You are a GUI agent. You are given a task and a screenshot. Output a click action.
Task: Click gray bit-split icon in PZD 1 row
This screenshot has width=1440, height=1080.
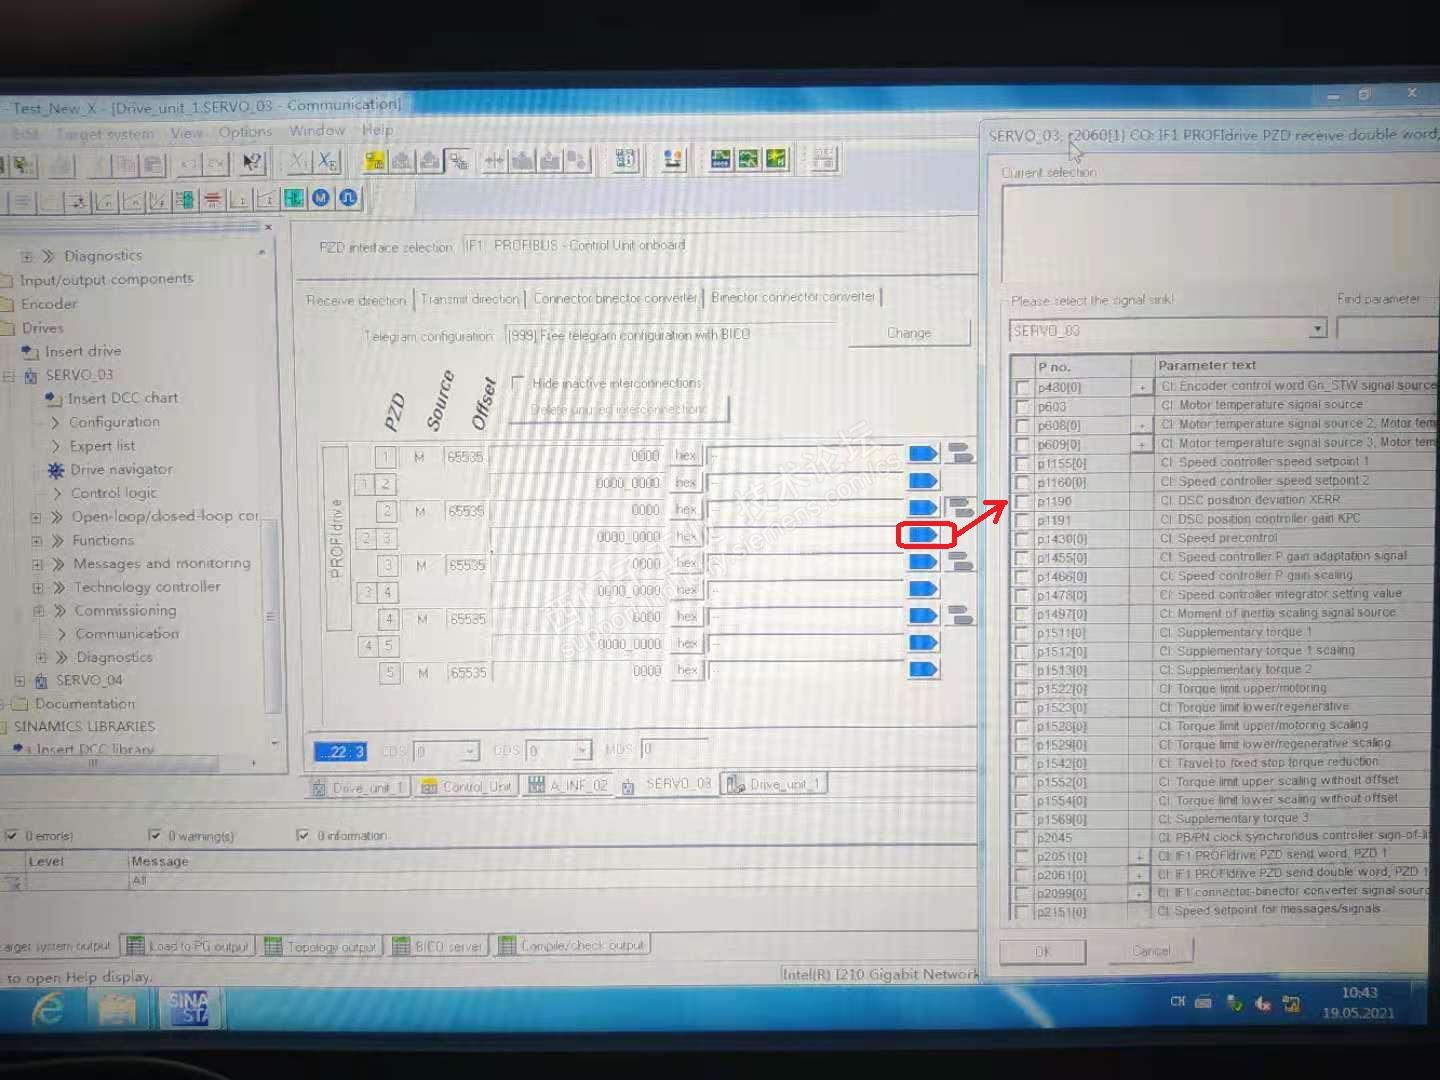(x=960, y=453)
